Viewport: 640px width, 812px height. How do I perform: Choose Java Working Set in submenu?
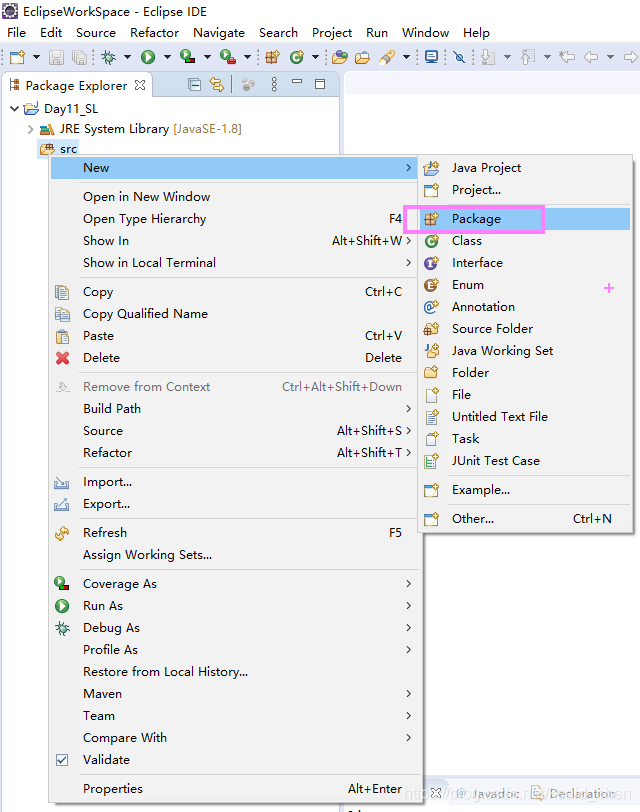coord(525,351)
